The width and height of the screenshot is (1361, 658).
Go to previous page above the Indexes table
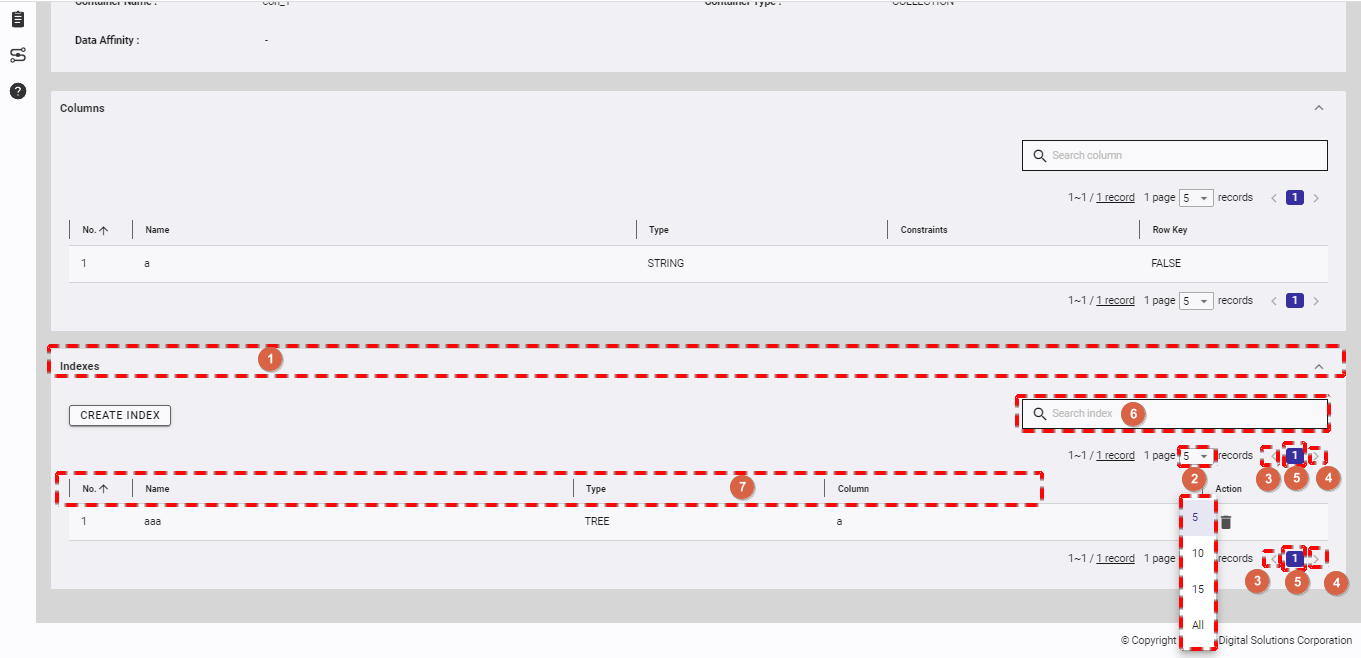pos(1274,456)
